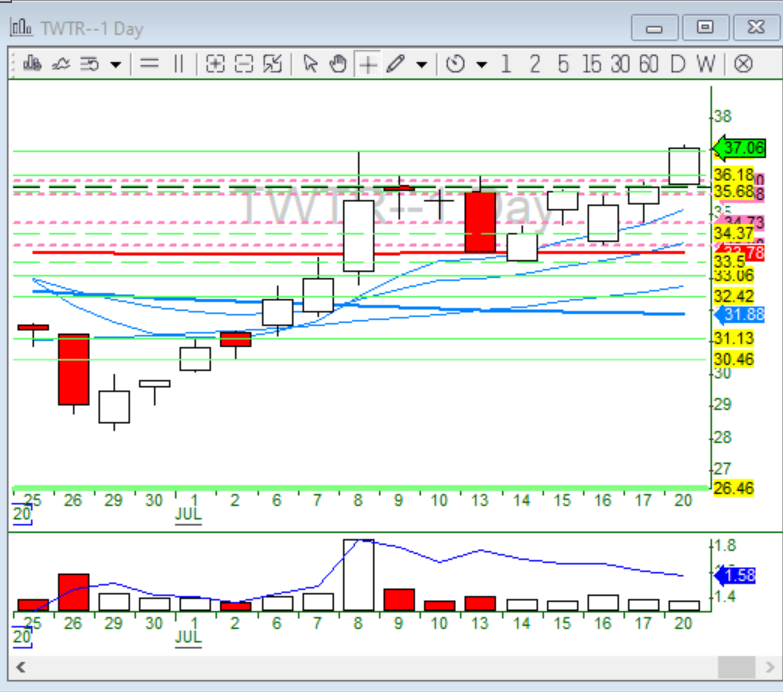Toggle the vertical lines icon

point(178,64)
